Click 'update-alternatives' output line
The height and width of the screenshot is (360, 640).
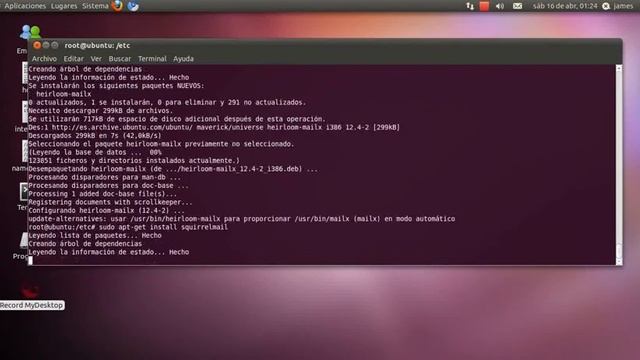pyautogui.click(x=241, y=219)
